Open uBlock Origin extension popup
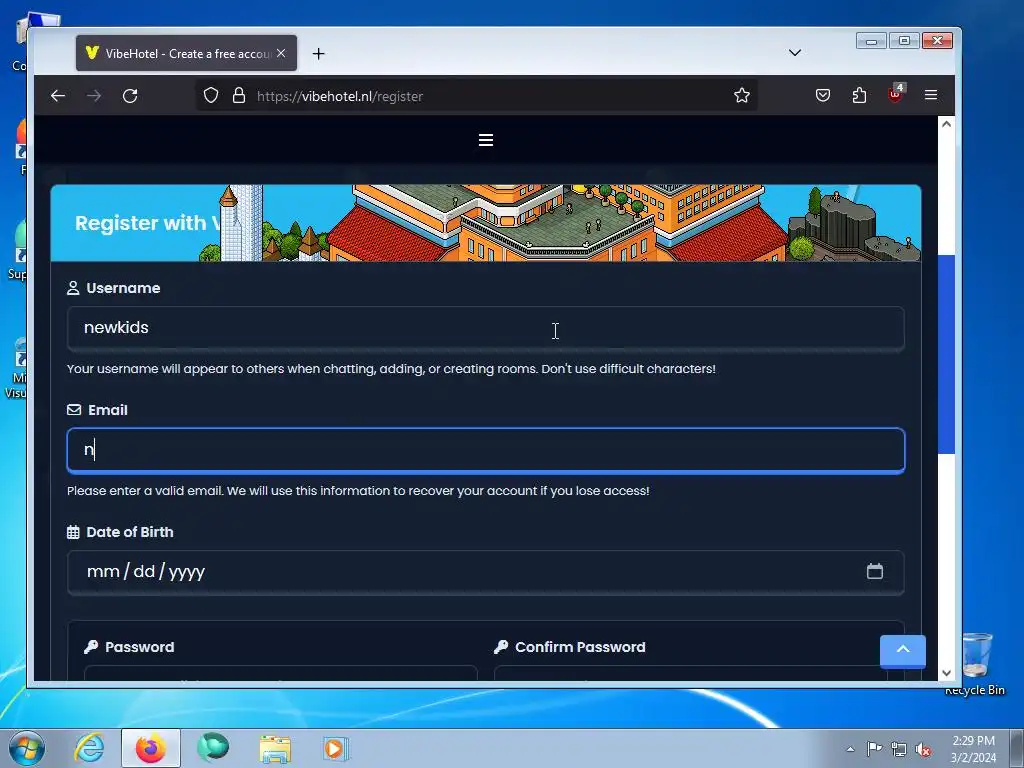This screenshot has width=1024, height=768. pos(895,94)
